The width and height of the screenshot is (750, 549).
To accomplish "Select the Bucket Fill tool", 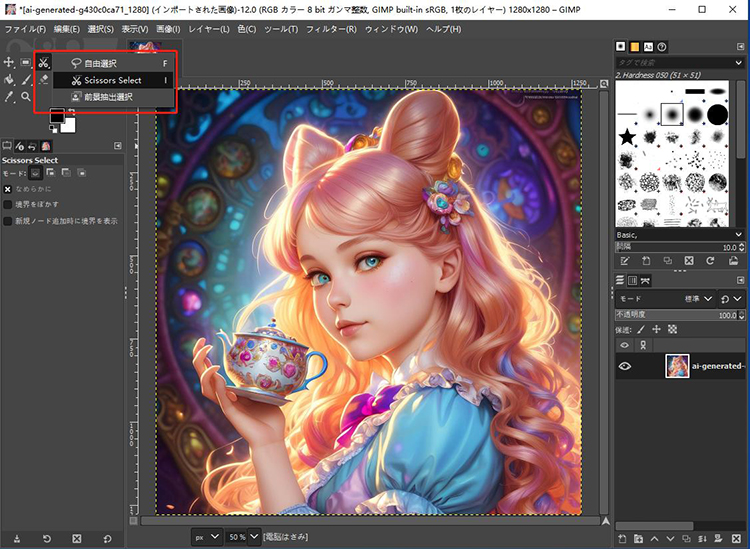I will (x=9, y=79).
